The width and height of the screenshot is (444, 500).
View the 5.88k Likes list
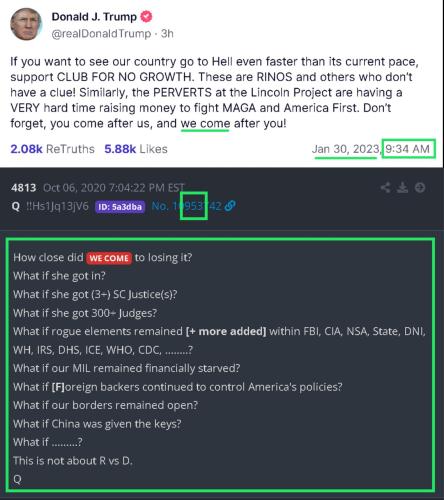pos(136,149)
